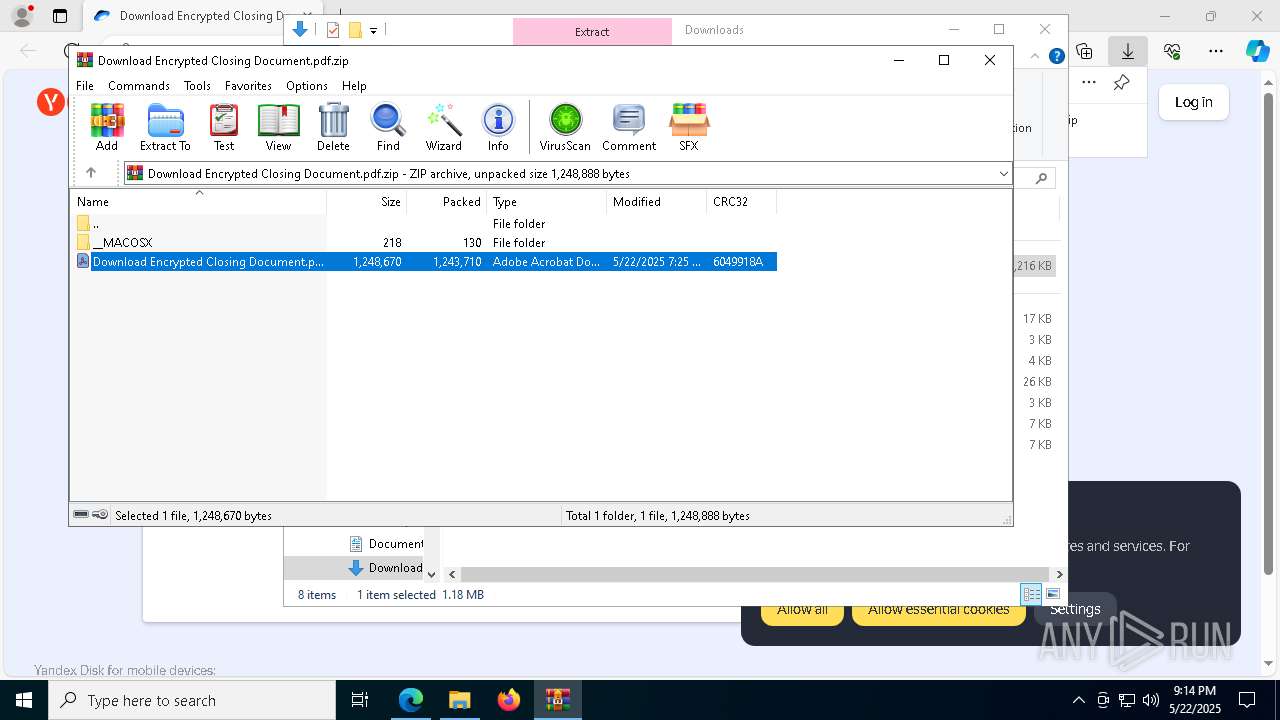Open the Copilot icon in Edge
This screenshot has width=1280, height=720.
point(1258,51)
